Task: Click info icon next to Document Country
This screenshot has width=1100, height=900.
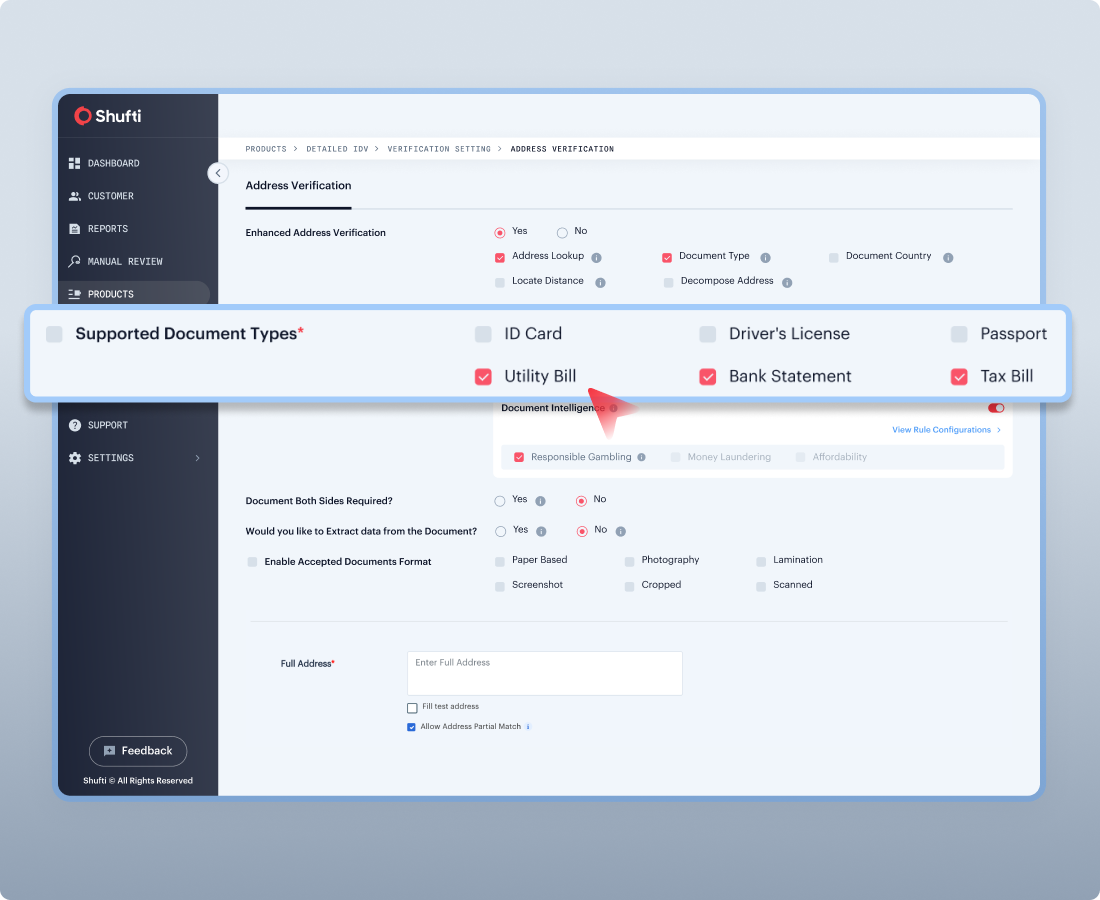Action: coord(948,258)
